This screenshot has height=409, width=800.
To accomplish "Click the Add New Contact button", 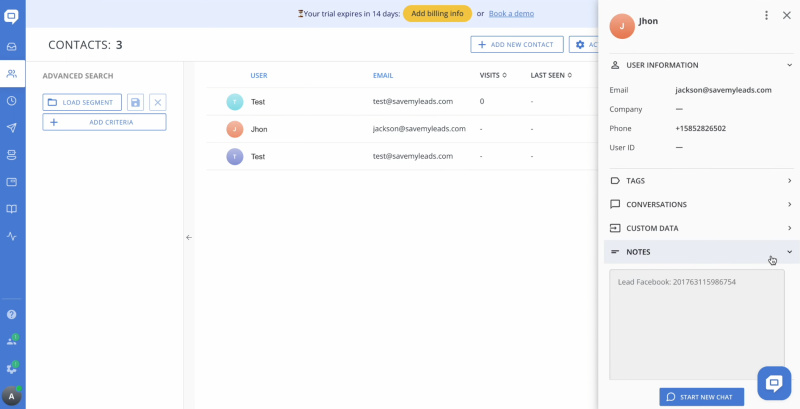I will [517, 44].
